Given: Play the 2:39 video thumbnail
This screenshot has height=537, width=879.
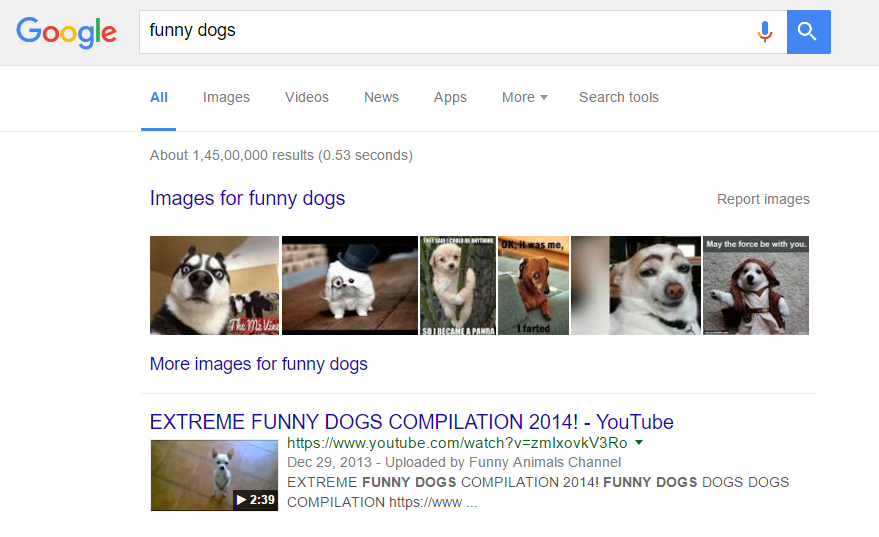Looking at the screenshot, I should point(214,475).
